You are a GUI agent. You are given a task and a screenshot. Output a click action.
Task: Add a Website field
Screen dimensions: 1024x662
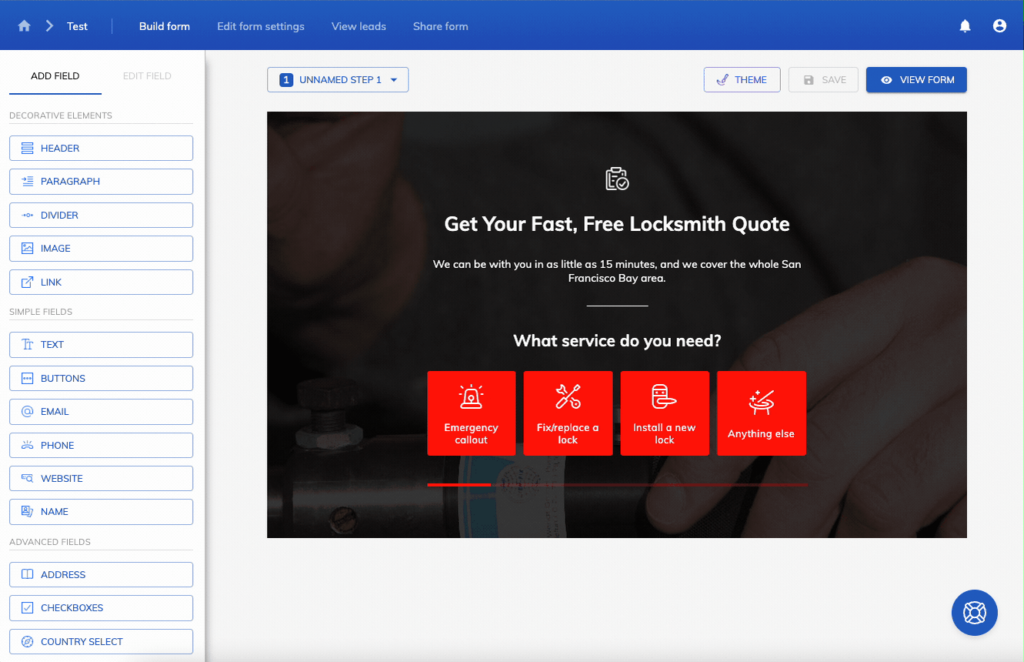click(101, 479)
